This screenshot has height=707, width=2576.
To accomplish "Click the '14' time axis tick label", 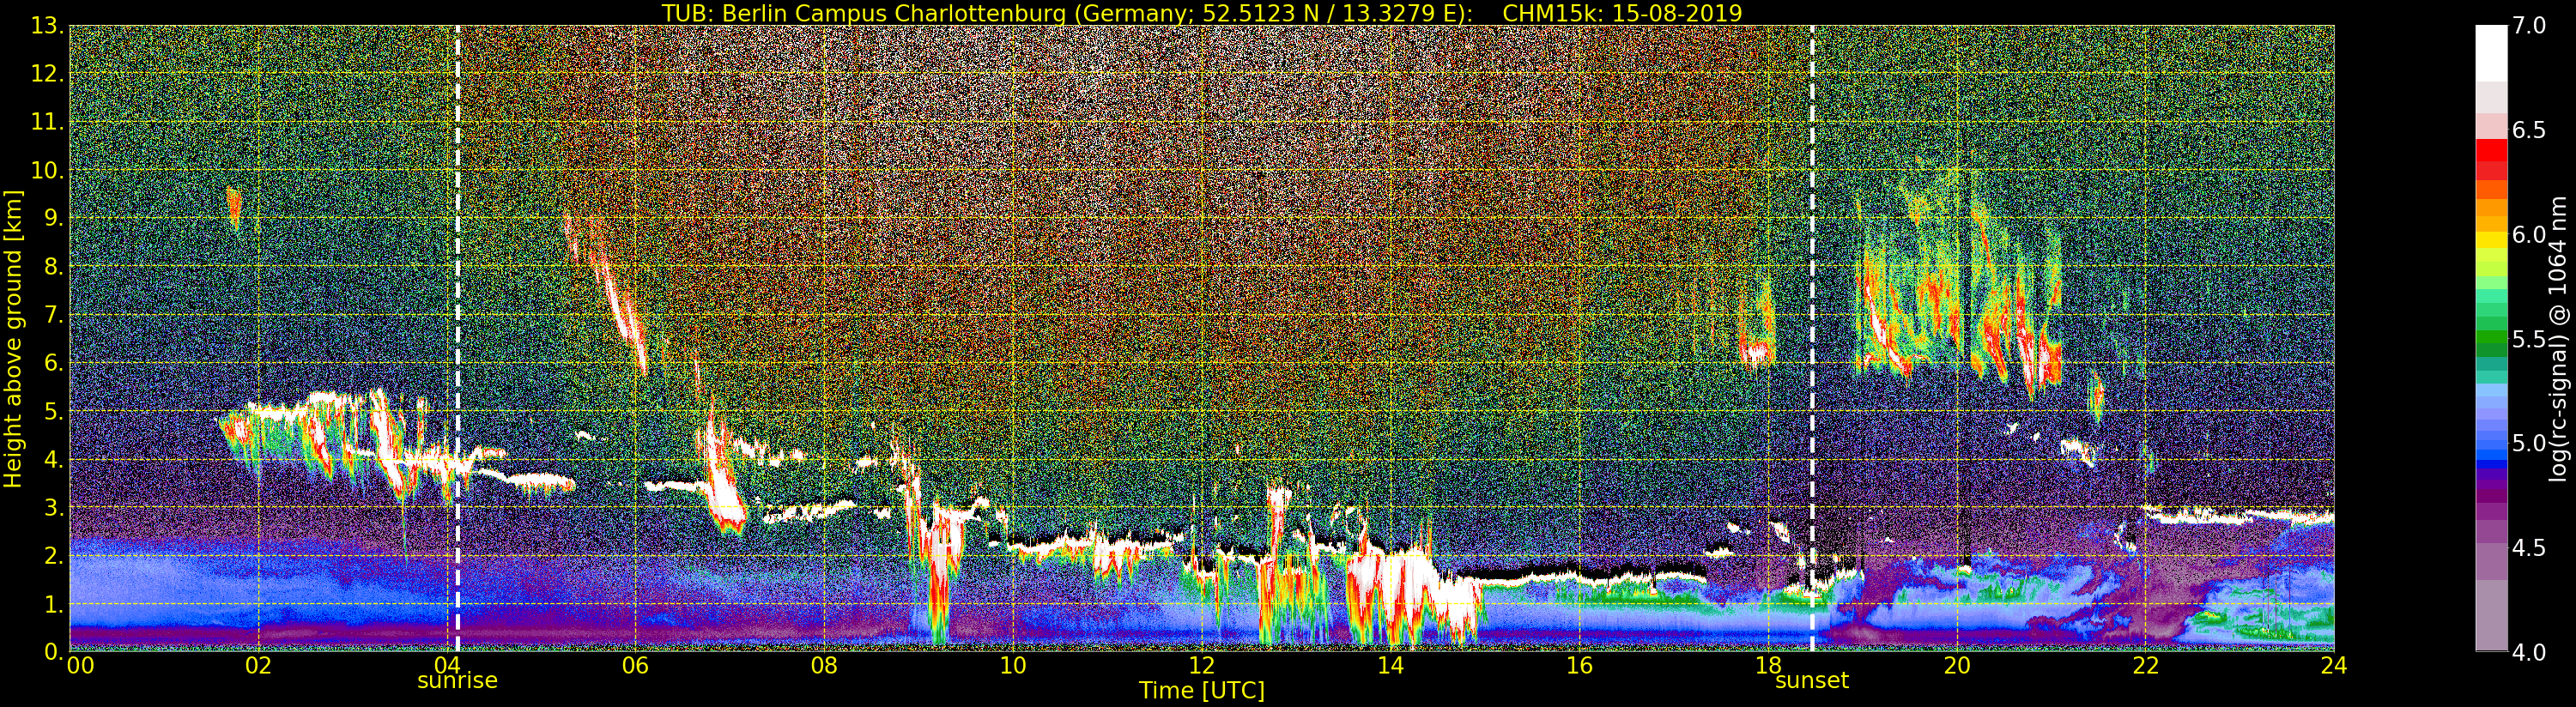I will point(1390,666).
